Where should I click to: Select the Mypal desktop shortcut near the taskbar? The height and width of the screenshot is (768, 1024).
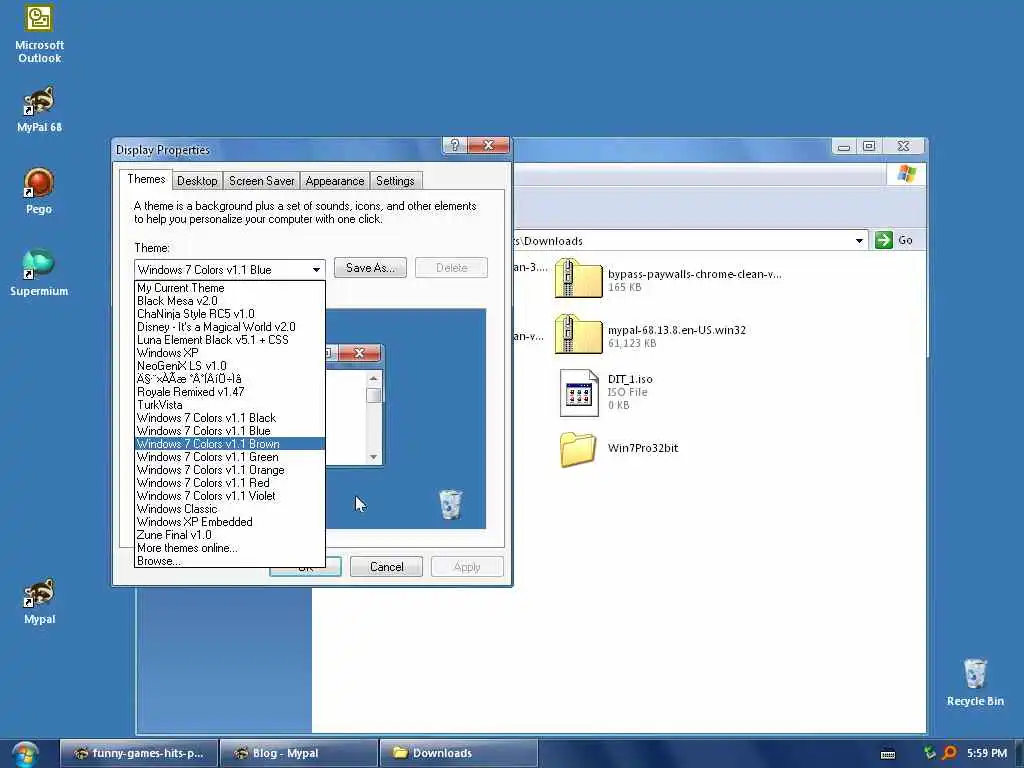coord(39,601)
